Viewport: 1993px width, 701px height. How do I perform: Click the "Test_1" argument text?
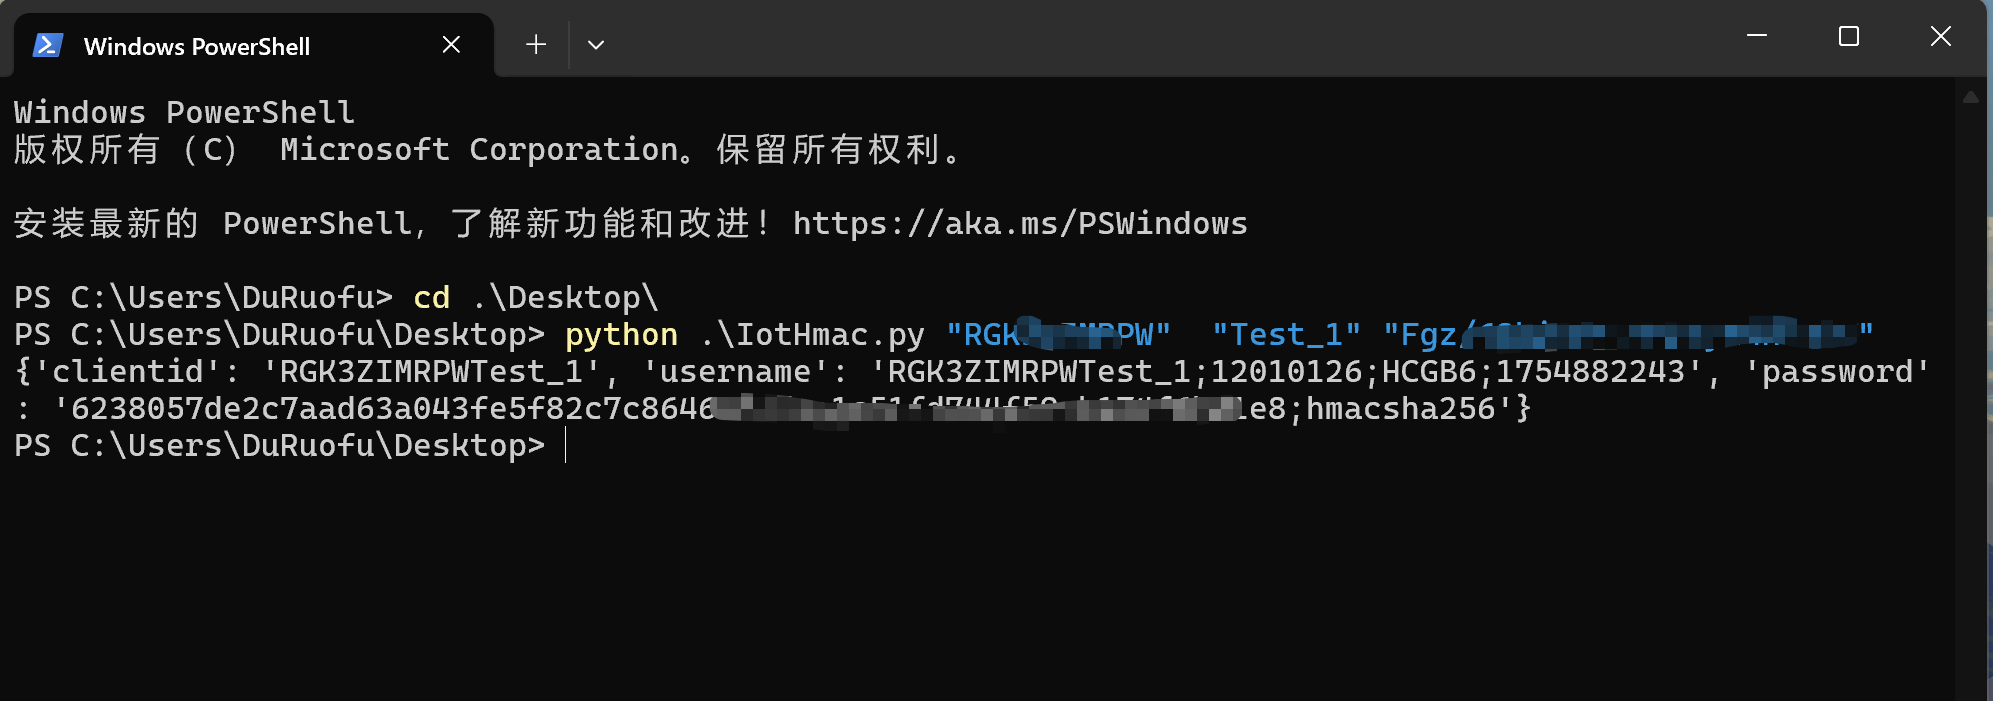[x=1286, y=335]
